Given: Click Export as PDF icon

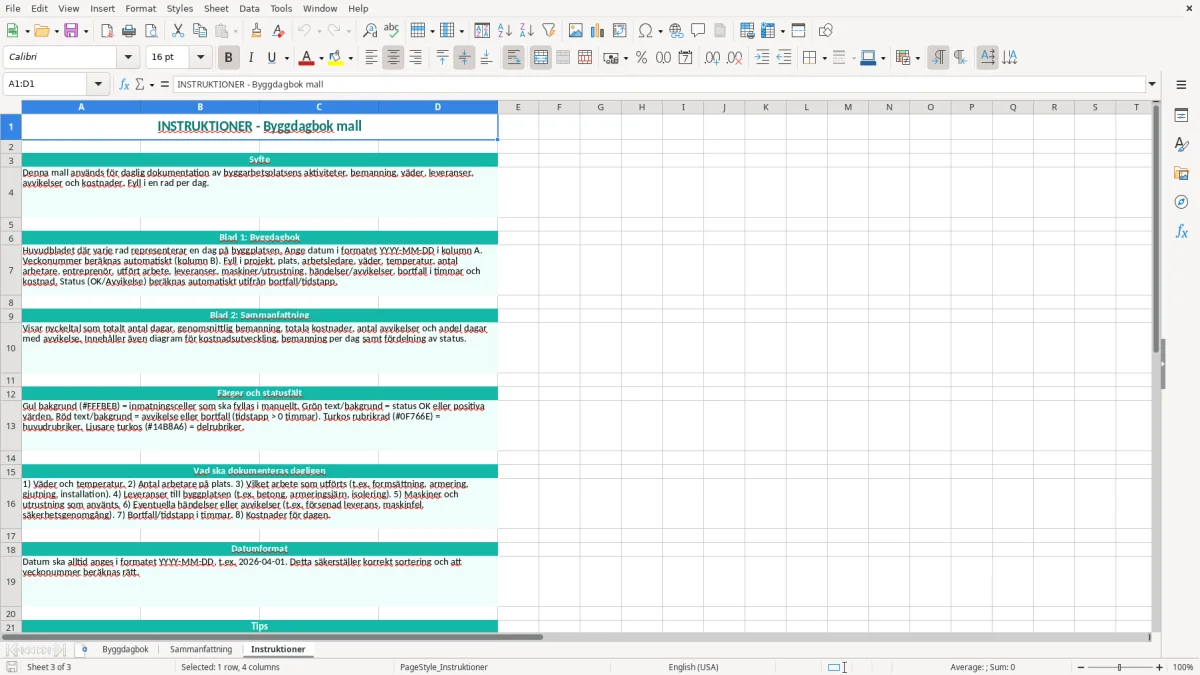Looking at the screenshot, I should coord(107,31).
